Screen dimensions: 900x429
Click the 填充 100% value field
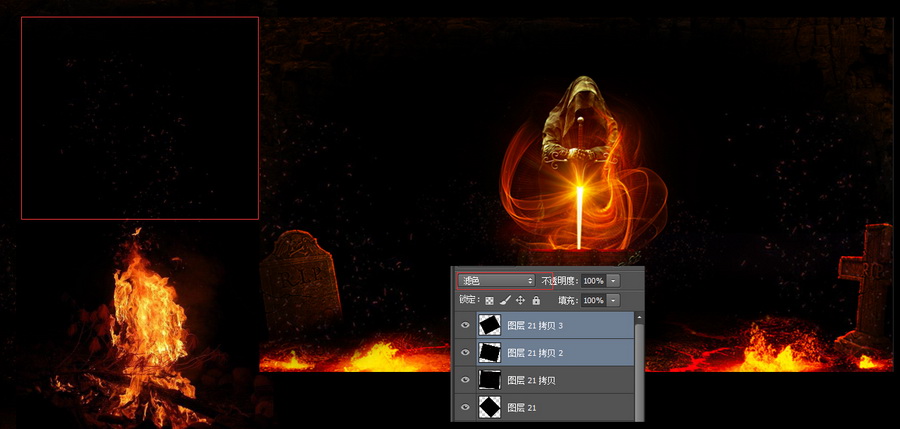pos(592,300)
